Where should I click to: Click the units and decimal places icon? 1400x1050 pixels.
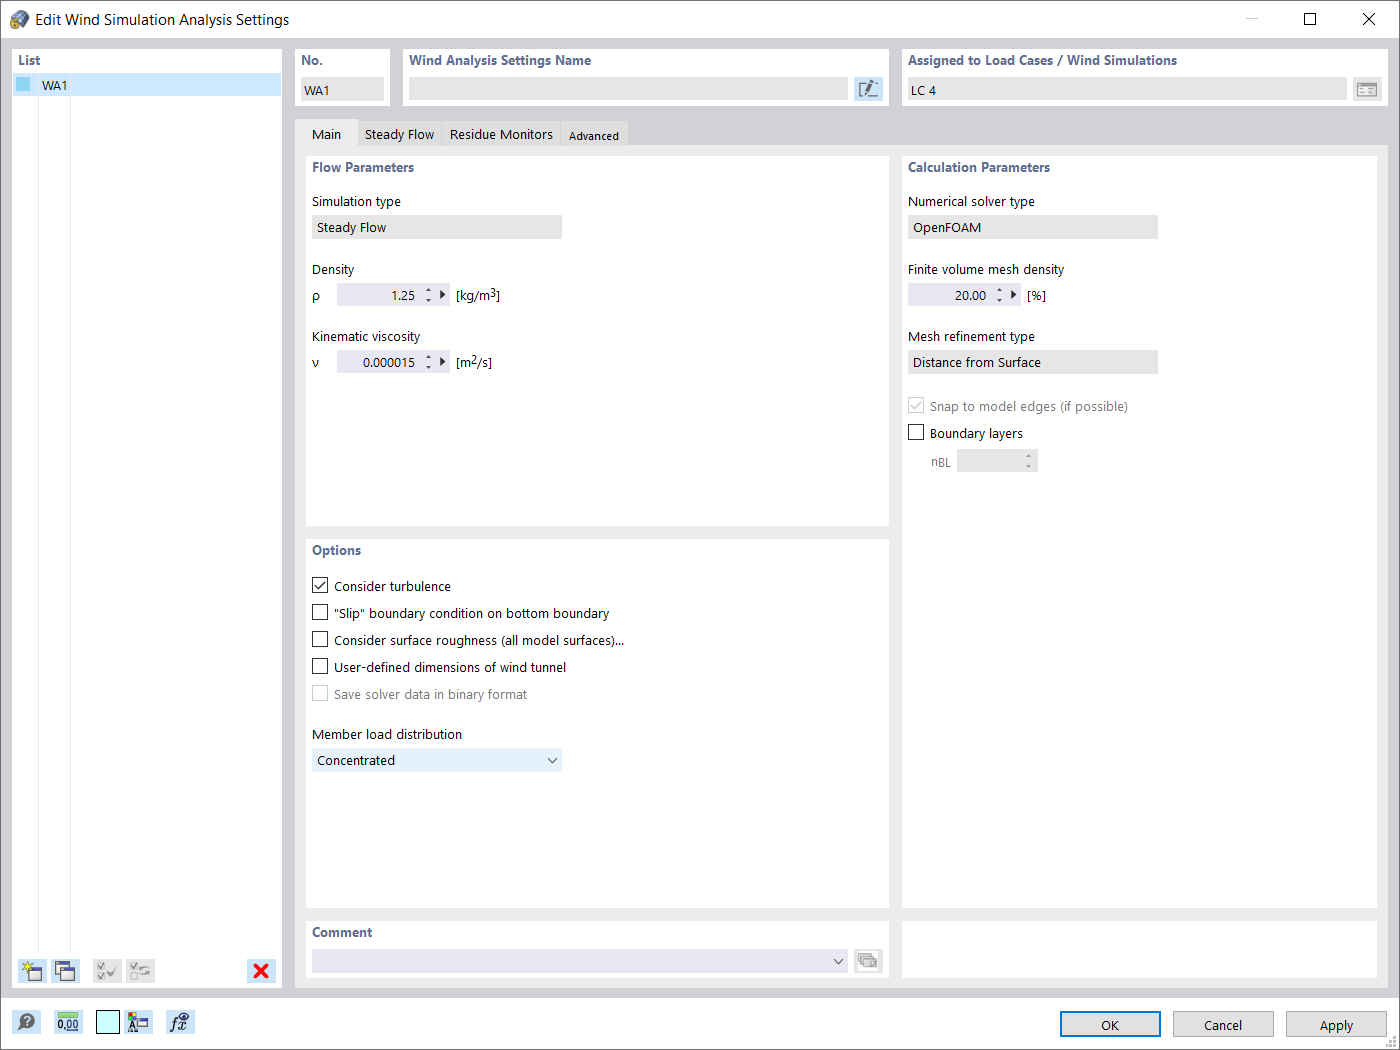[68, 1022]
